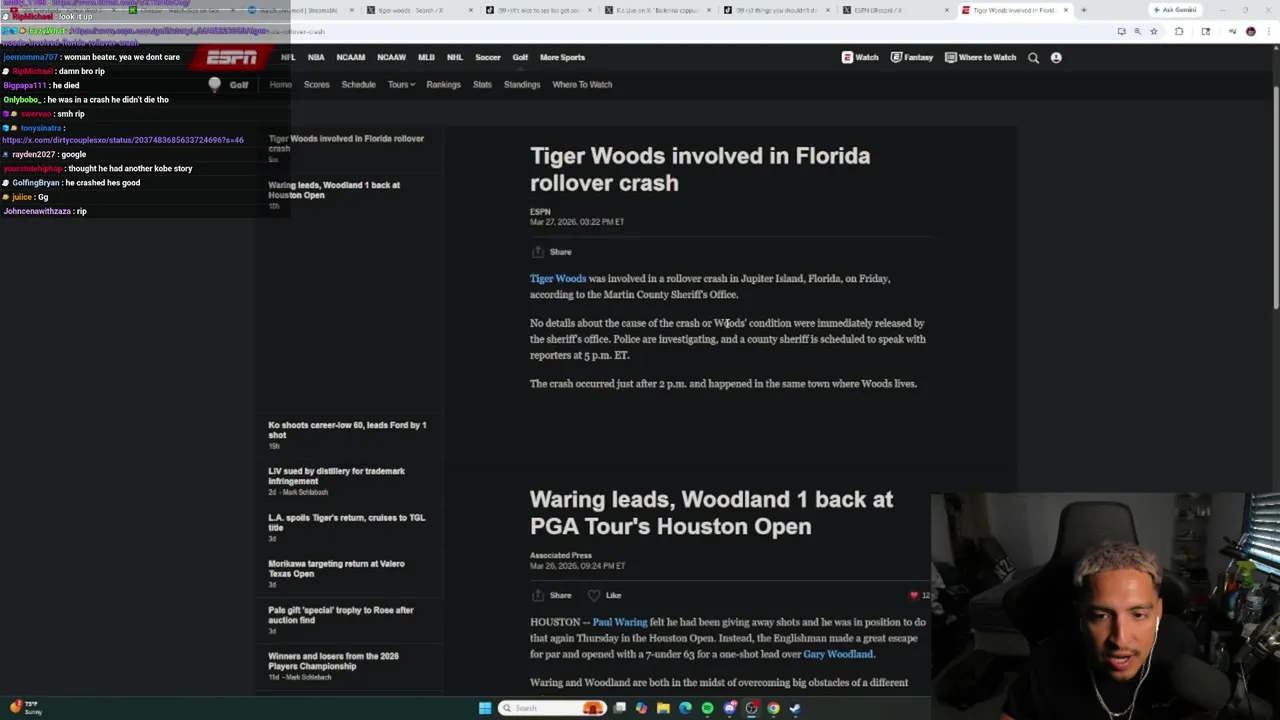The width and height of the screenshot is (1280, 720).
Task: Select NBA in the ESPN top navigation
Action: (316, 57)
